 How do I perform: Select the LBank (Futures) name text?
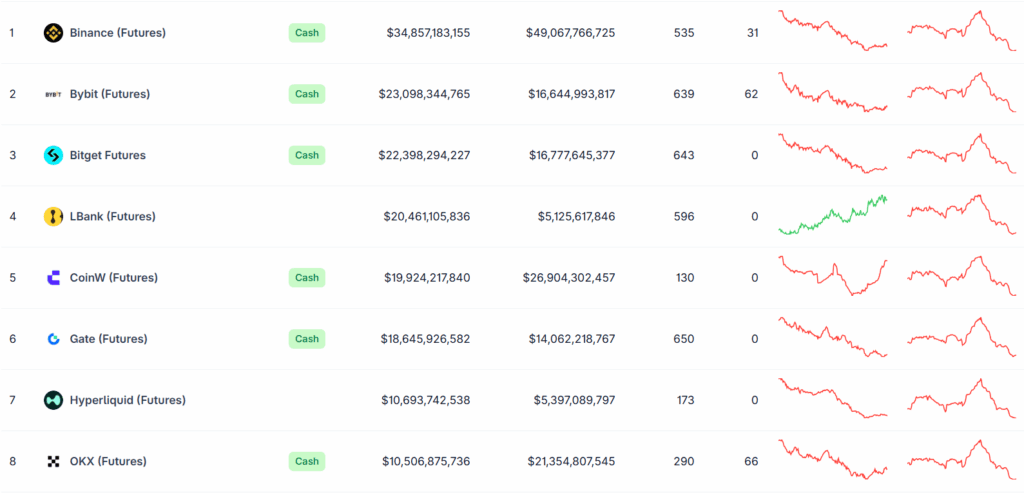[112, 216]
